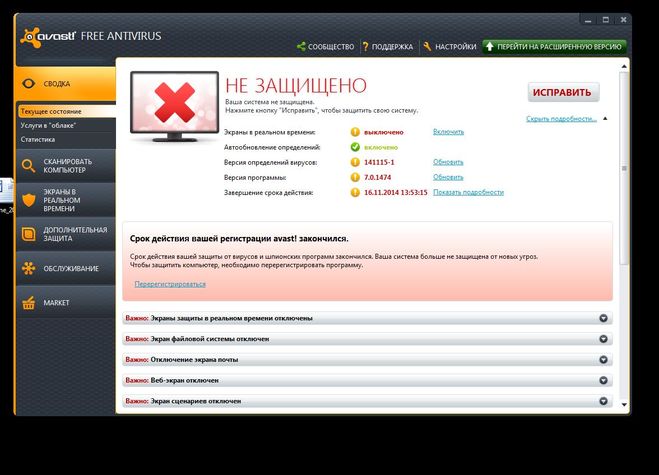Open Обслуживание section

[x=66, y=268]
